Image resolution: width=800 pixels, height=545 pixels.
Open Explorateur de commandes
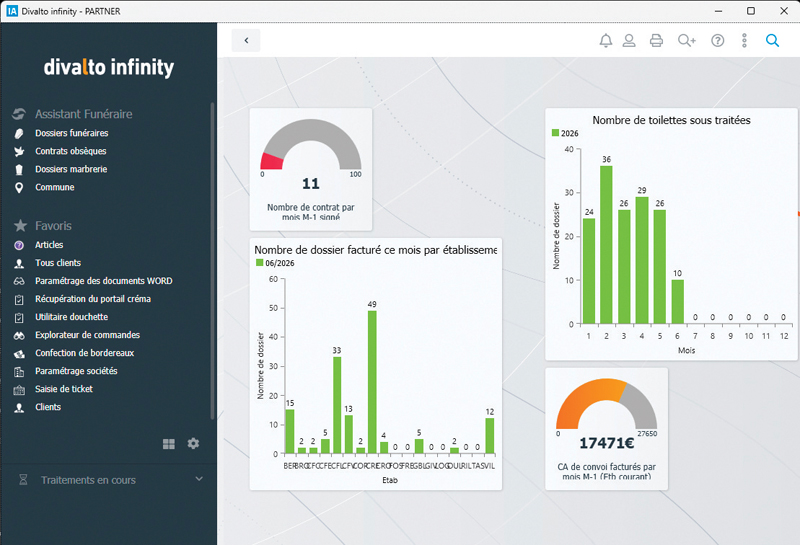coord(87,335)
